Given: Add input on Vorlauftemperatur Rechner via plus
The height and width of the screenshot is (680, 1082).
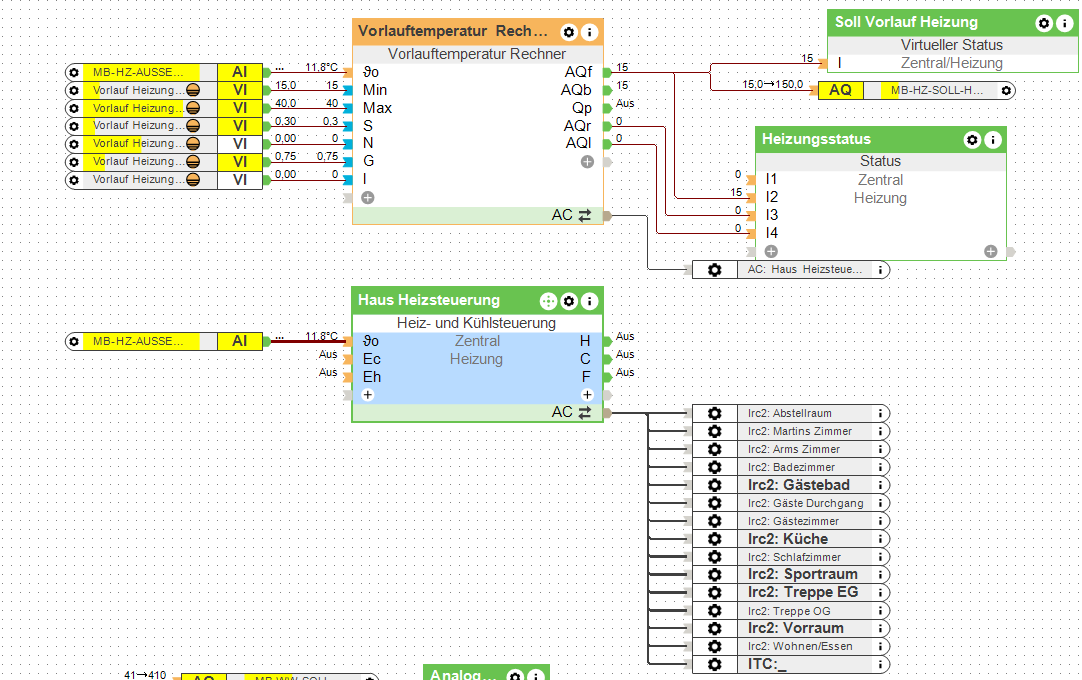Looking at the screenshot, I should [x=368, y=197].
